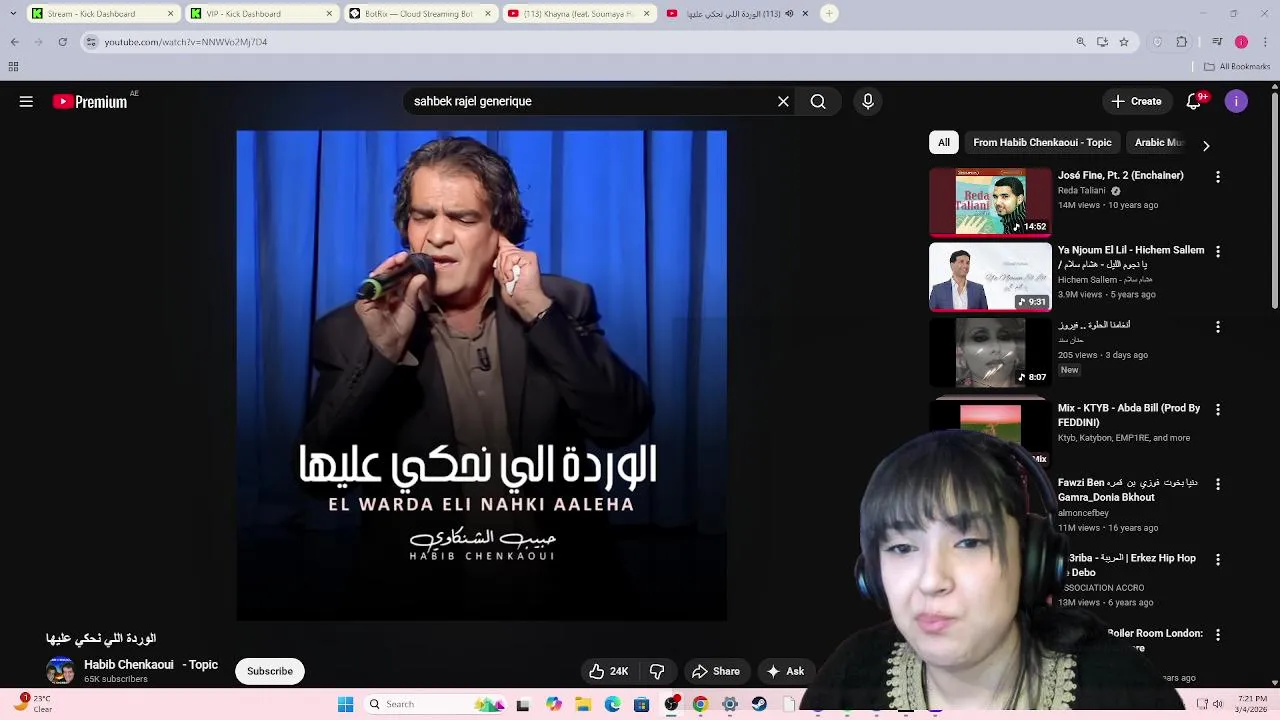Mute the playing tab via speaker icon
1280x720 pixels.
tap(789, 14)
